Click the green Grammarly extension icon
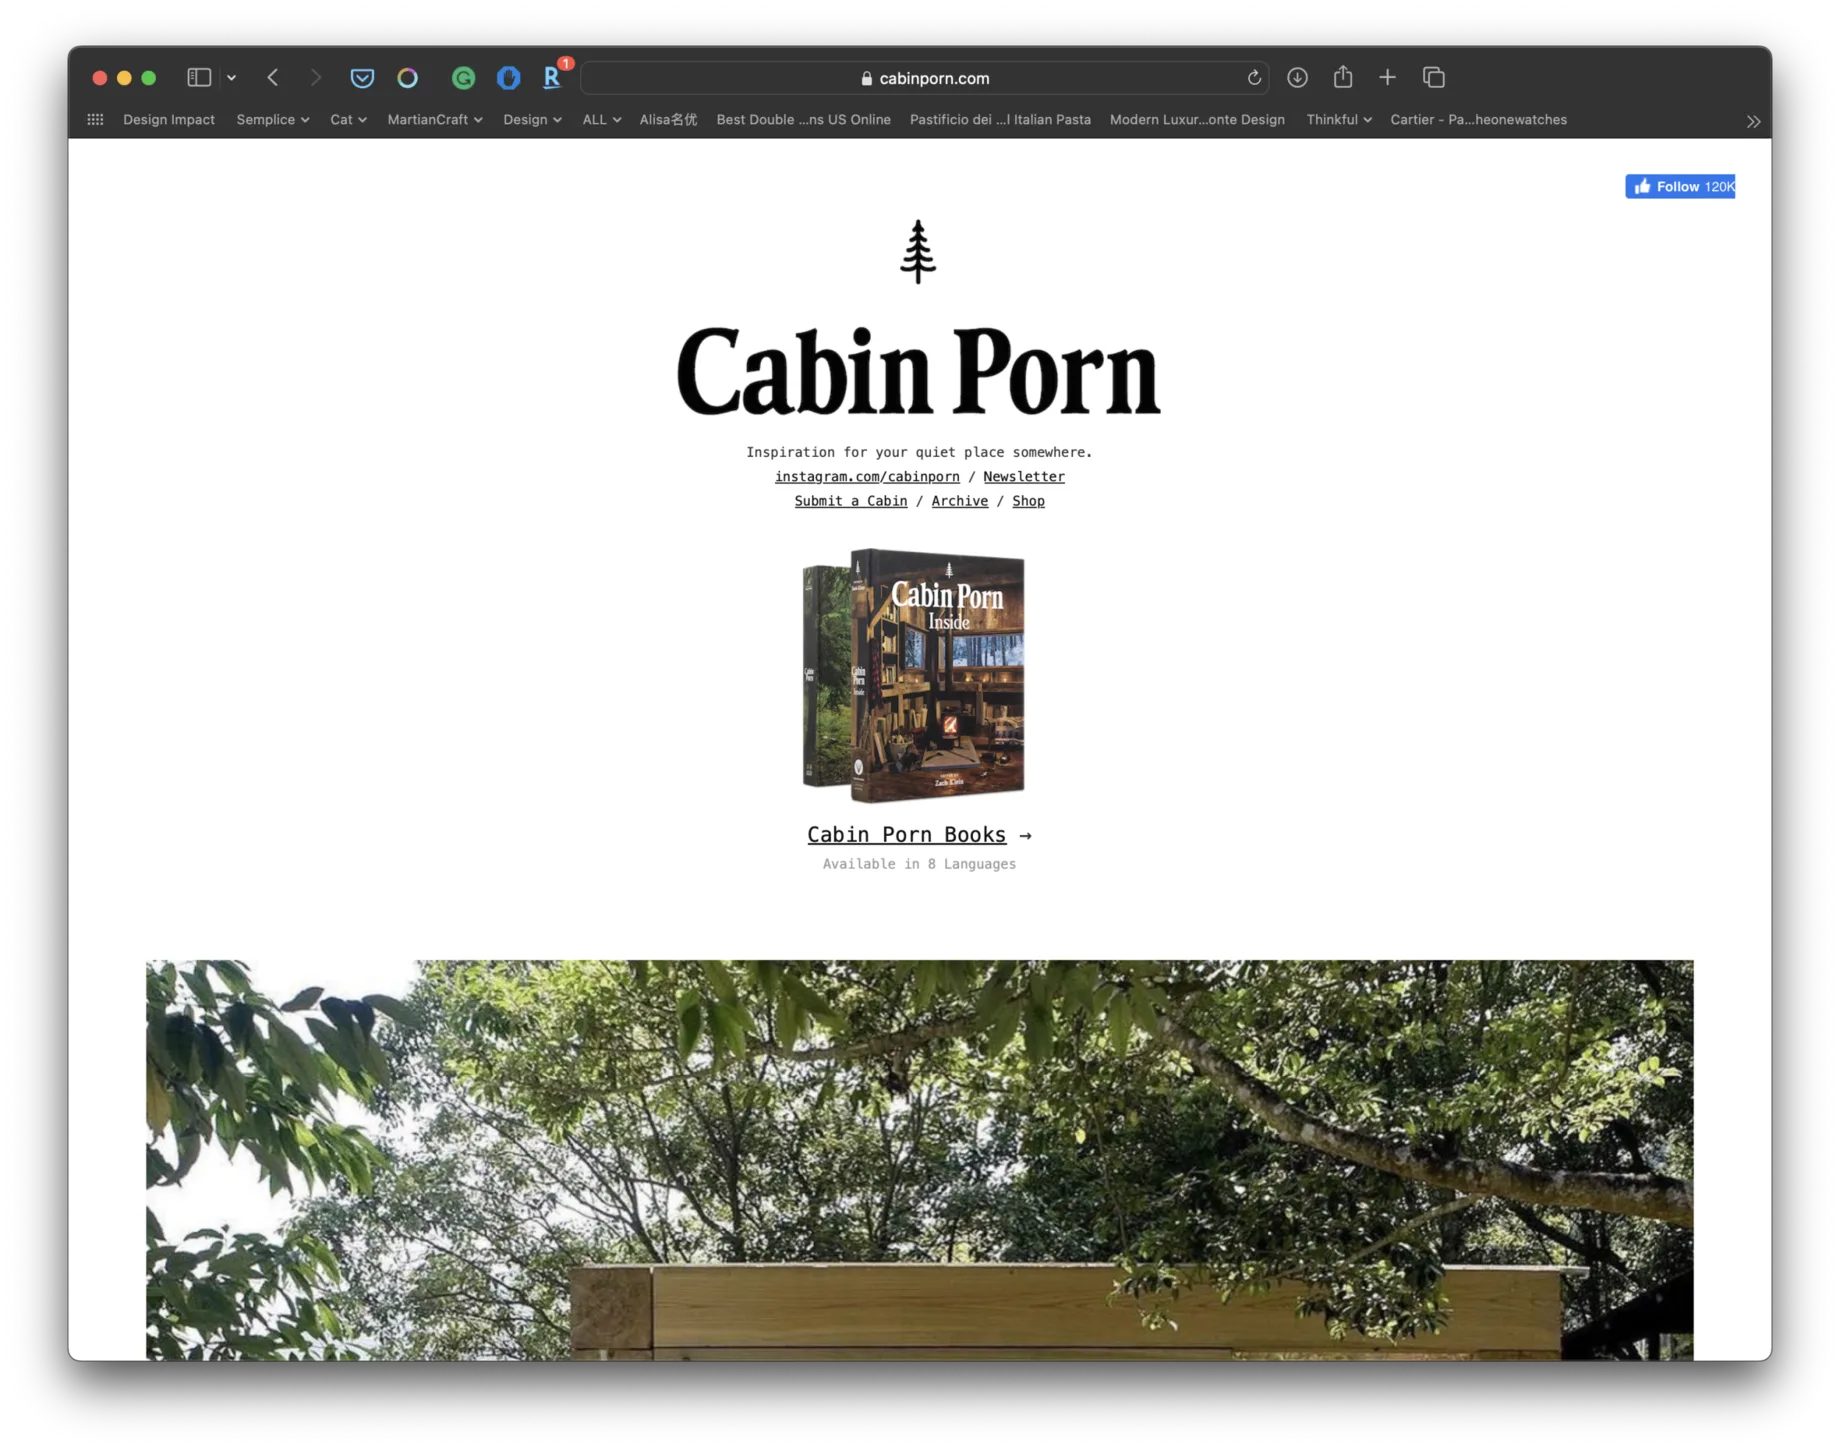This screenshot has width=1840, height=1451. pyautogui.click(x=463, y=77)
